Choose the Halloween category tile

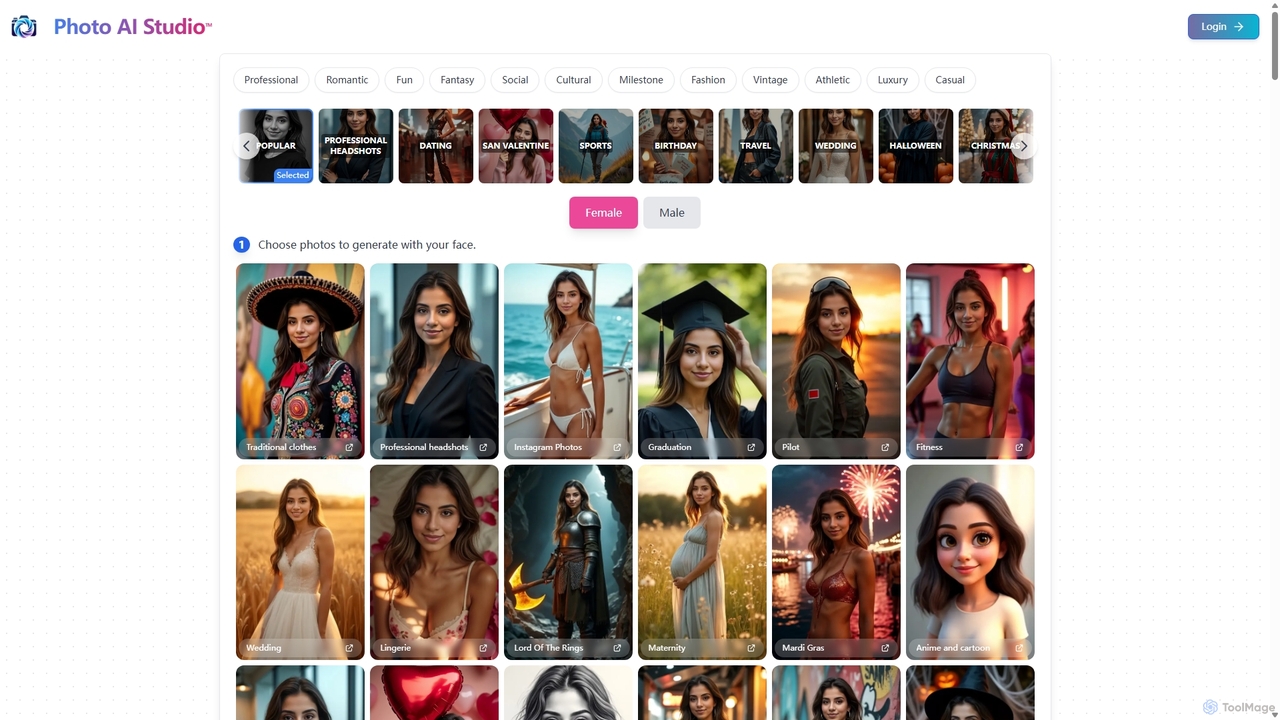(x=916, y=146)
